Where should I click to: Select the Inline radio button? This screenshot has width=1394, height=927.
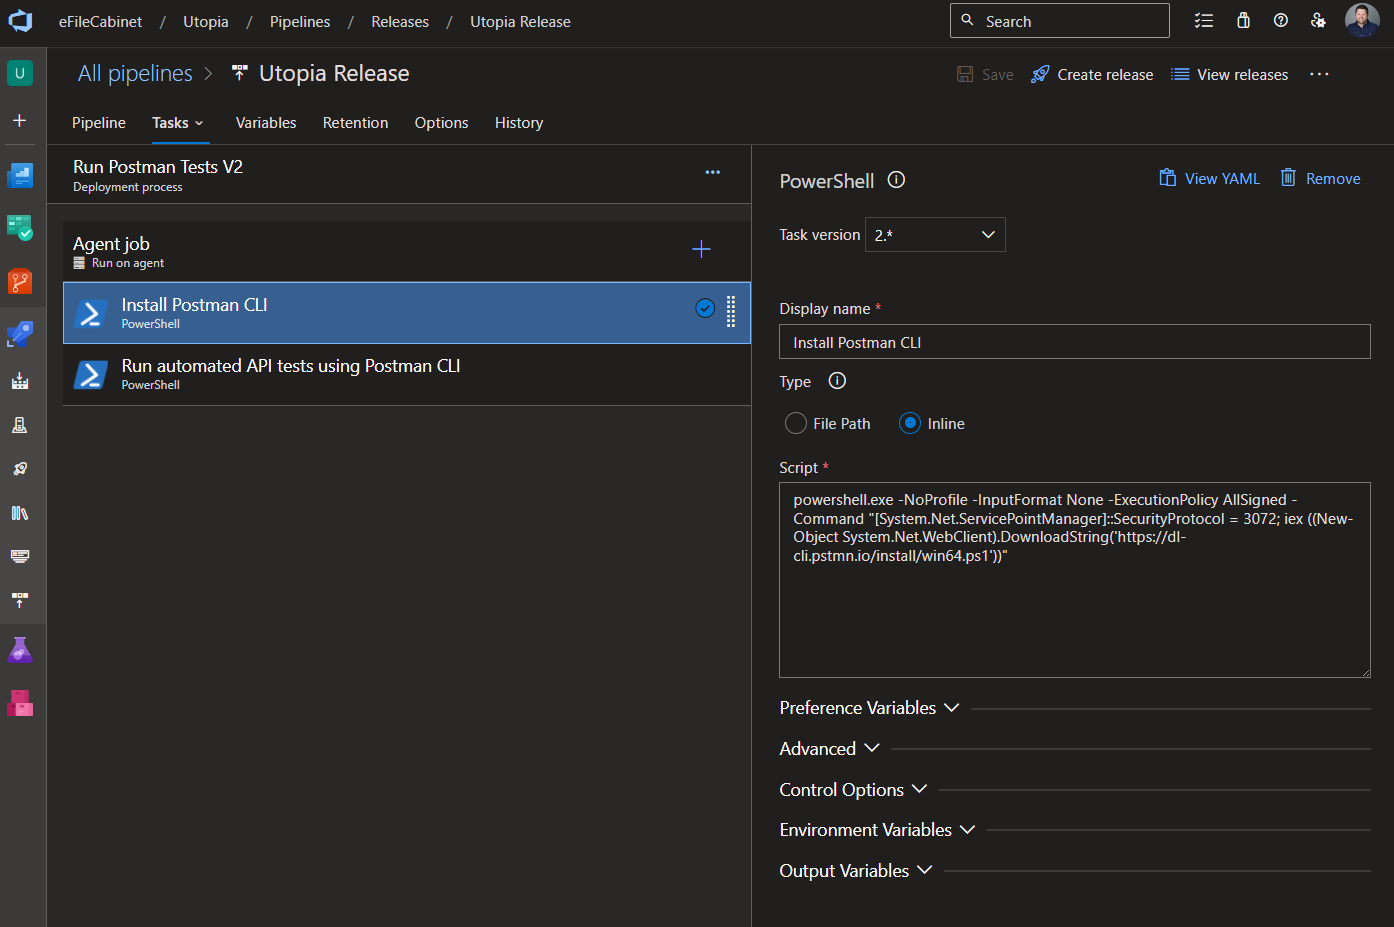pyautogui.click(x=910, y=424)
